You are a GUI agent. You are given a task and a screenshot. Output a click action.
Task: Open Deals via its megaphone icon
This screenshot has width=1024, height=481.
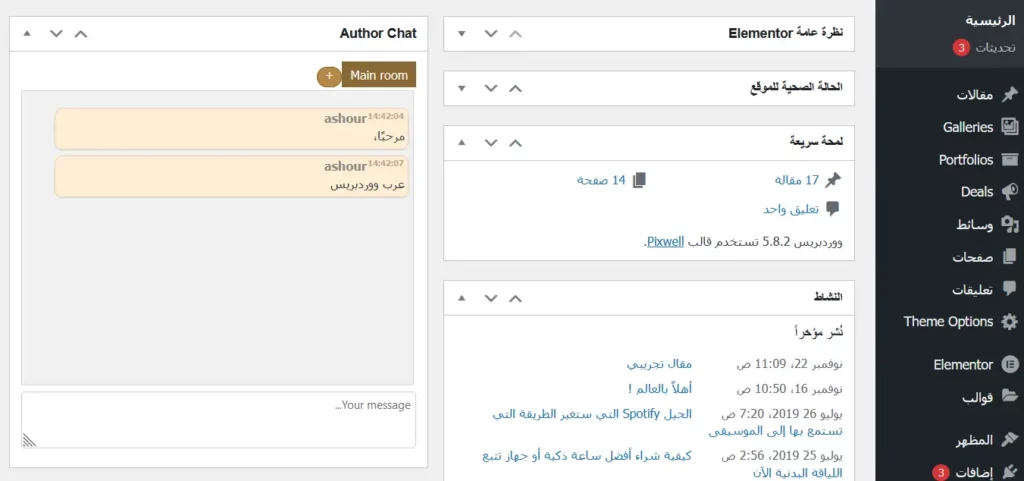pos(1009,192)
